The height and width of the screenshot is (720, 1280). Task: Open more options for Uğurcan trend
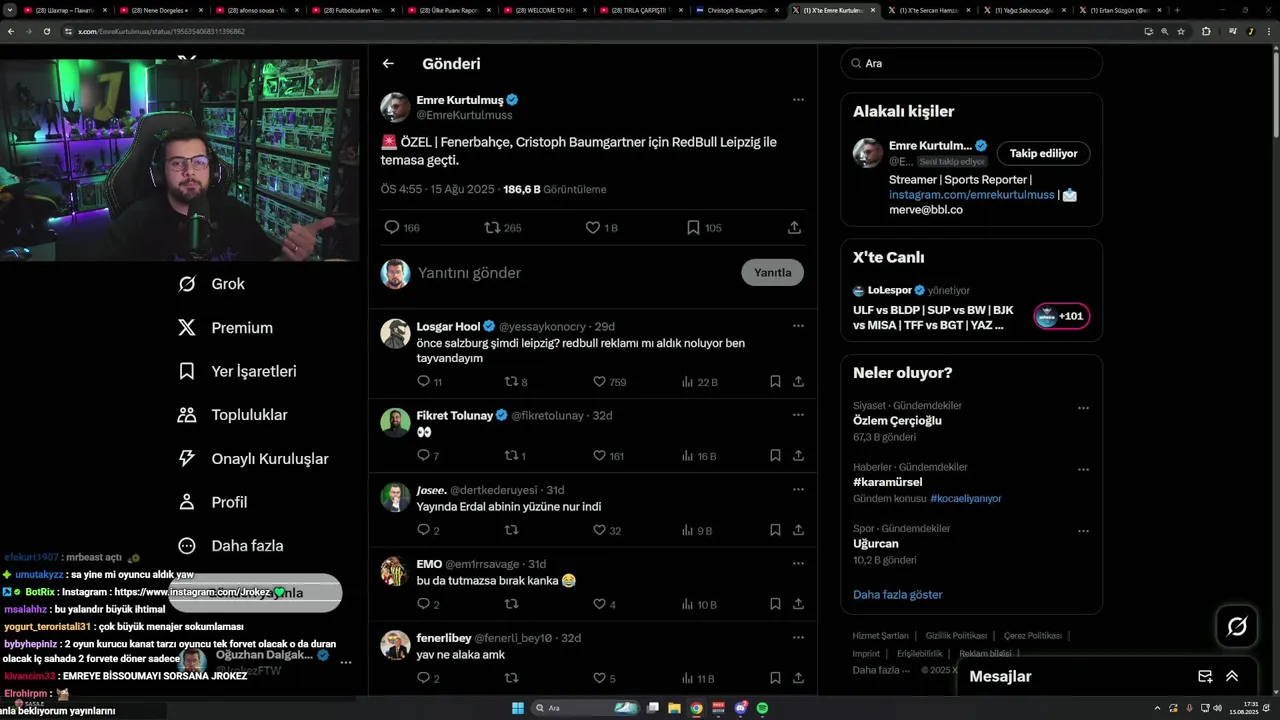[1083, 531]
